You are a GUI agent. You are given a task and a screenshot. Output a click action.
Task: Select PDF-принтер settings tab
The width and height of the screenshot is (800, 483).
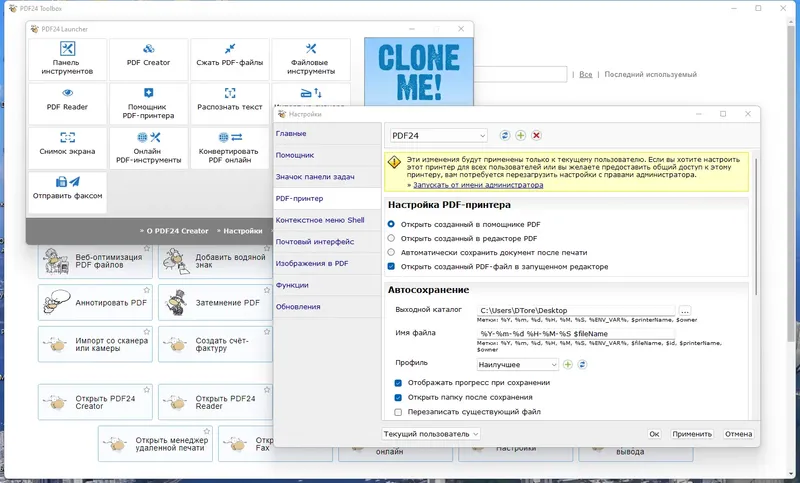click(x=327, y=198)
